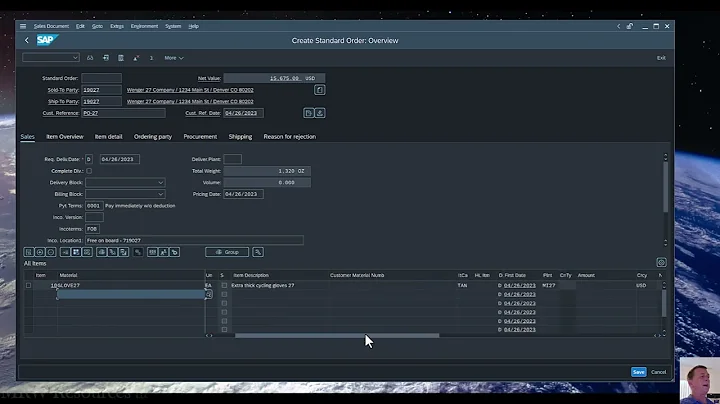Click the items table vertical scrollbar
720x404 pixels.
[x=664, y=303]
